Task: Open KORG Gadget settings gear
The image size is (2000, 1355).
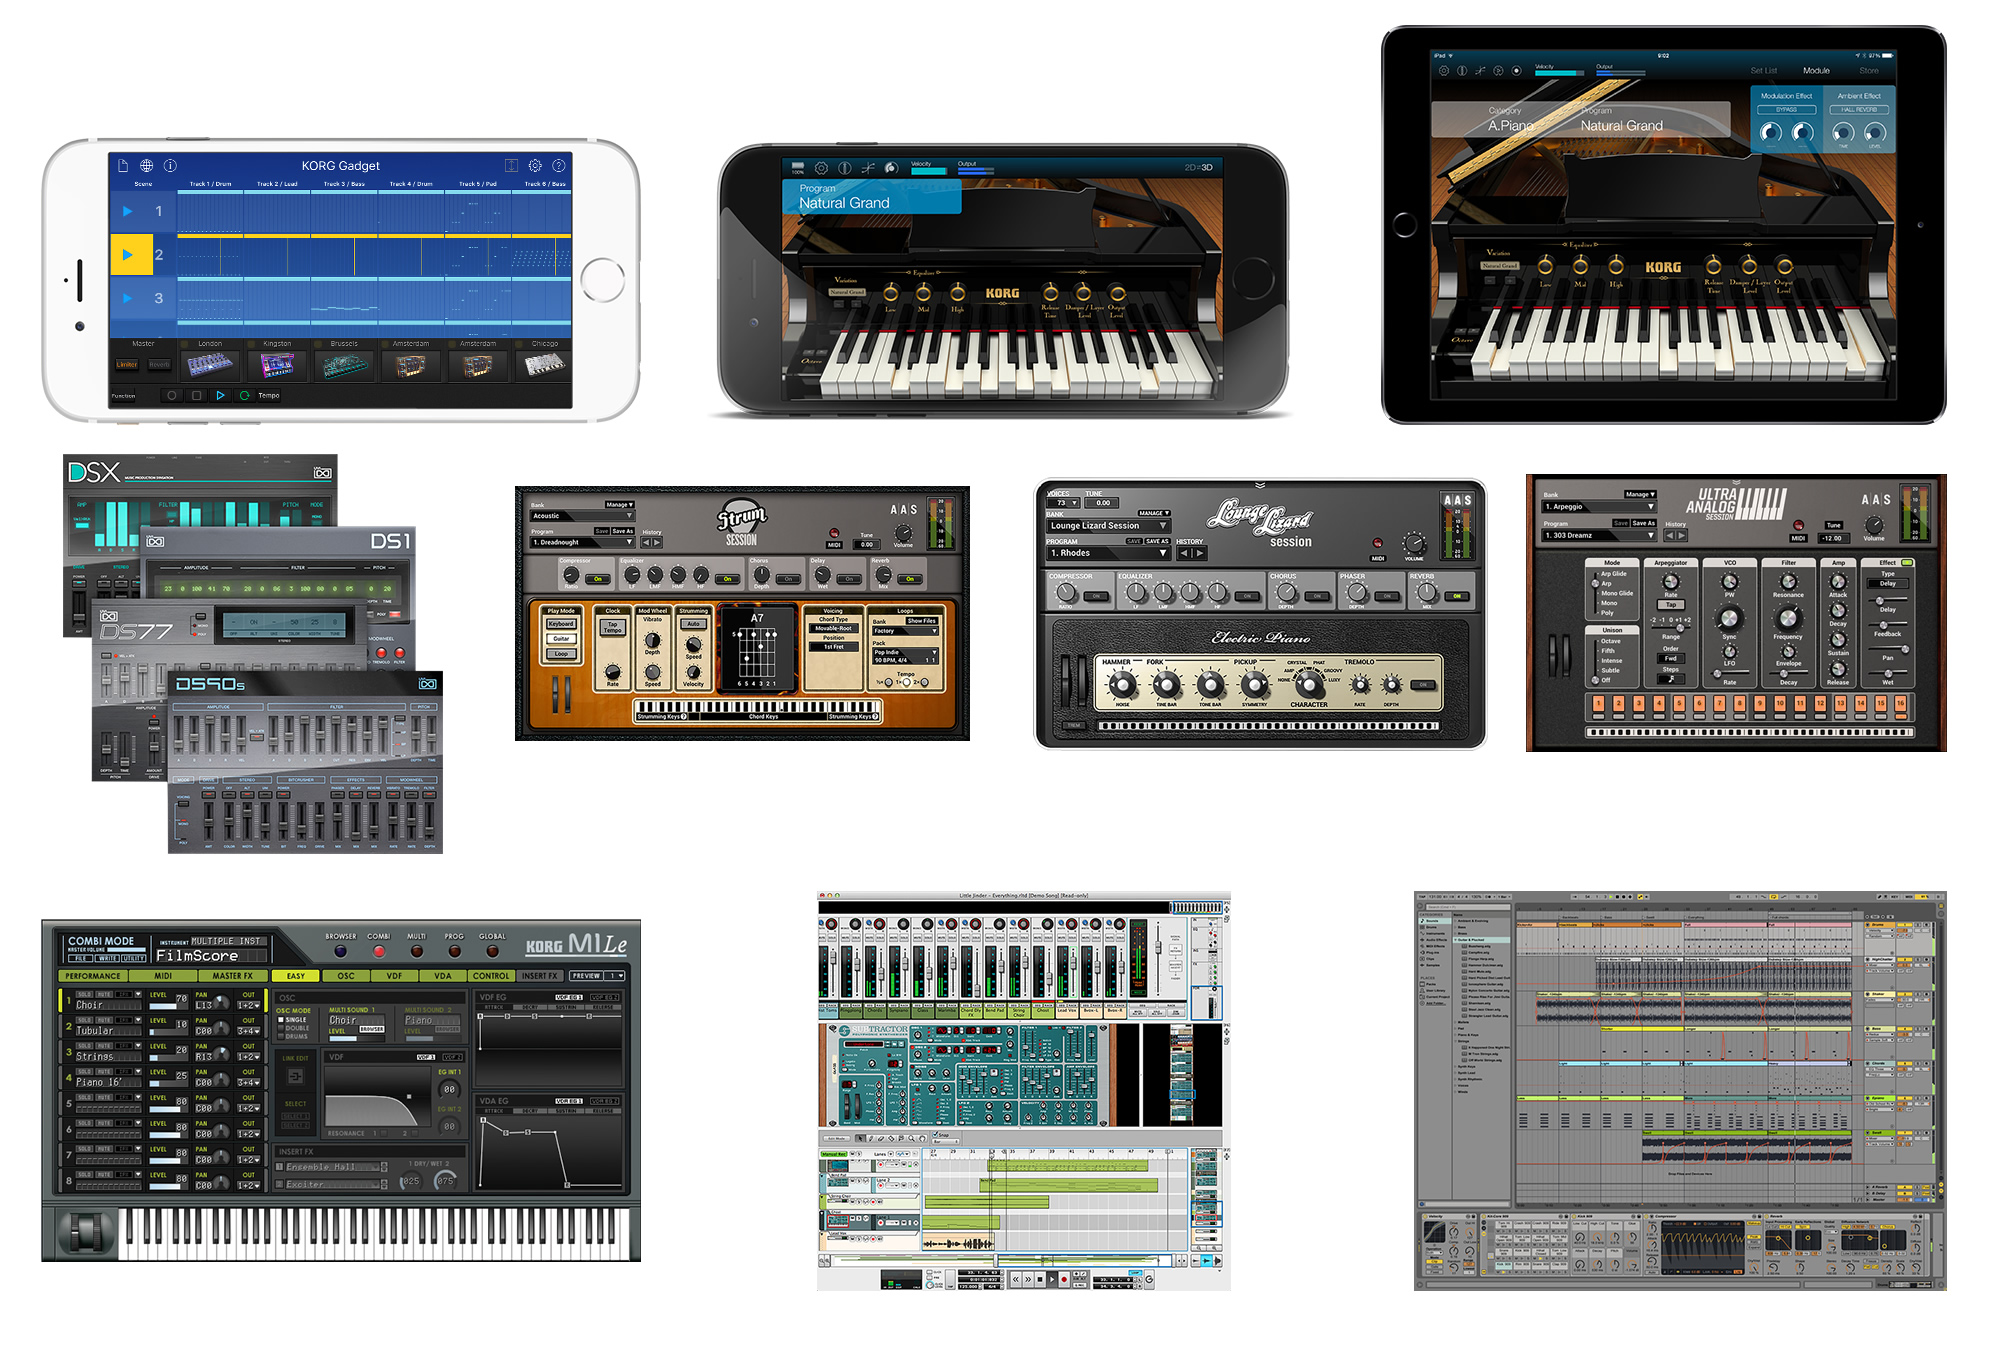Action: click(535, 165)
